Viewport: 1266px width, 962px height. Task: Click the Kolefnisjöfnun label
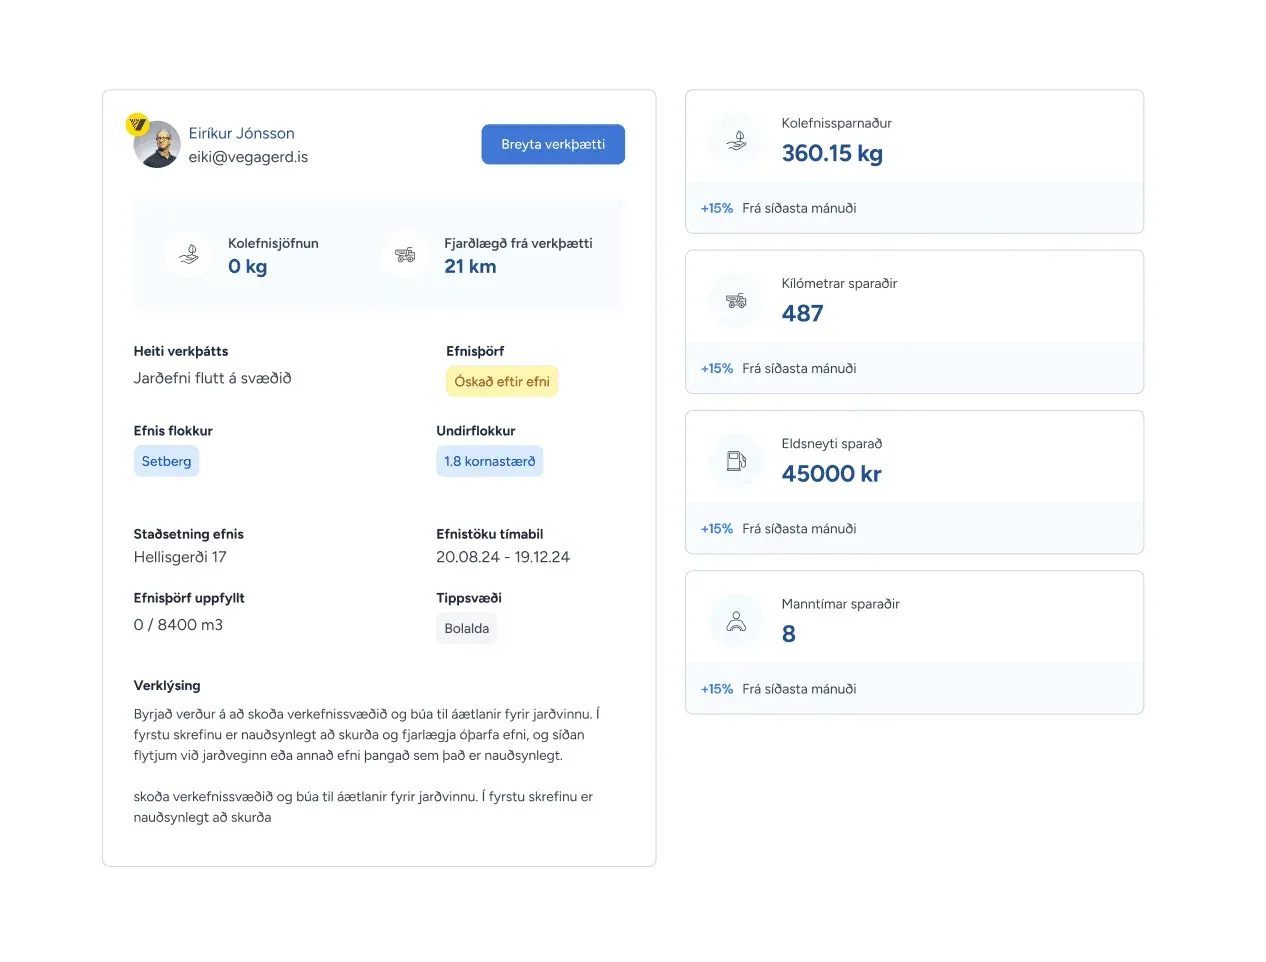click(273, 243)
